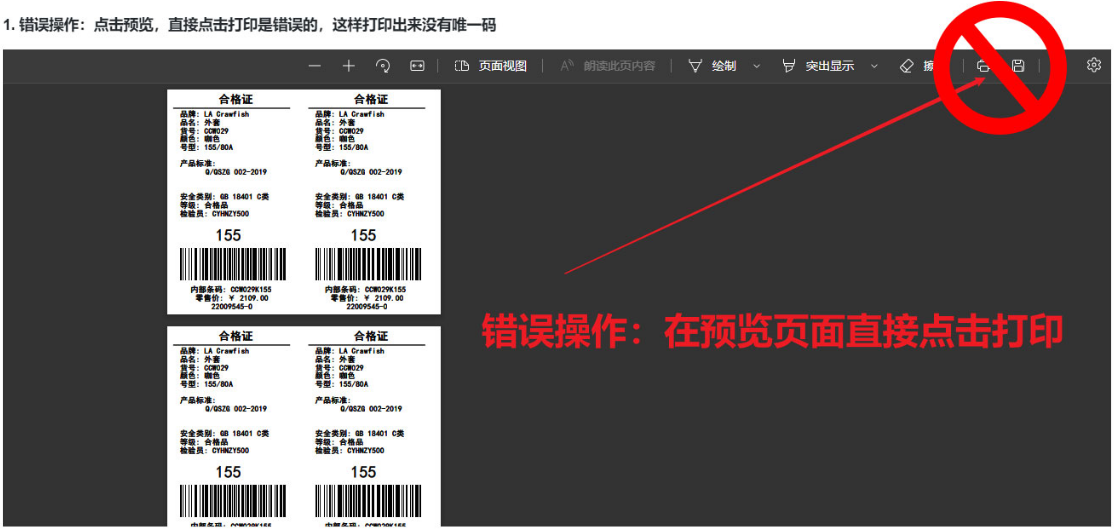Viewport: 1114px width, 530px height.
Task: Click the zoom out minus icon
Action: 315,66
